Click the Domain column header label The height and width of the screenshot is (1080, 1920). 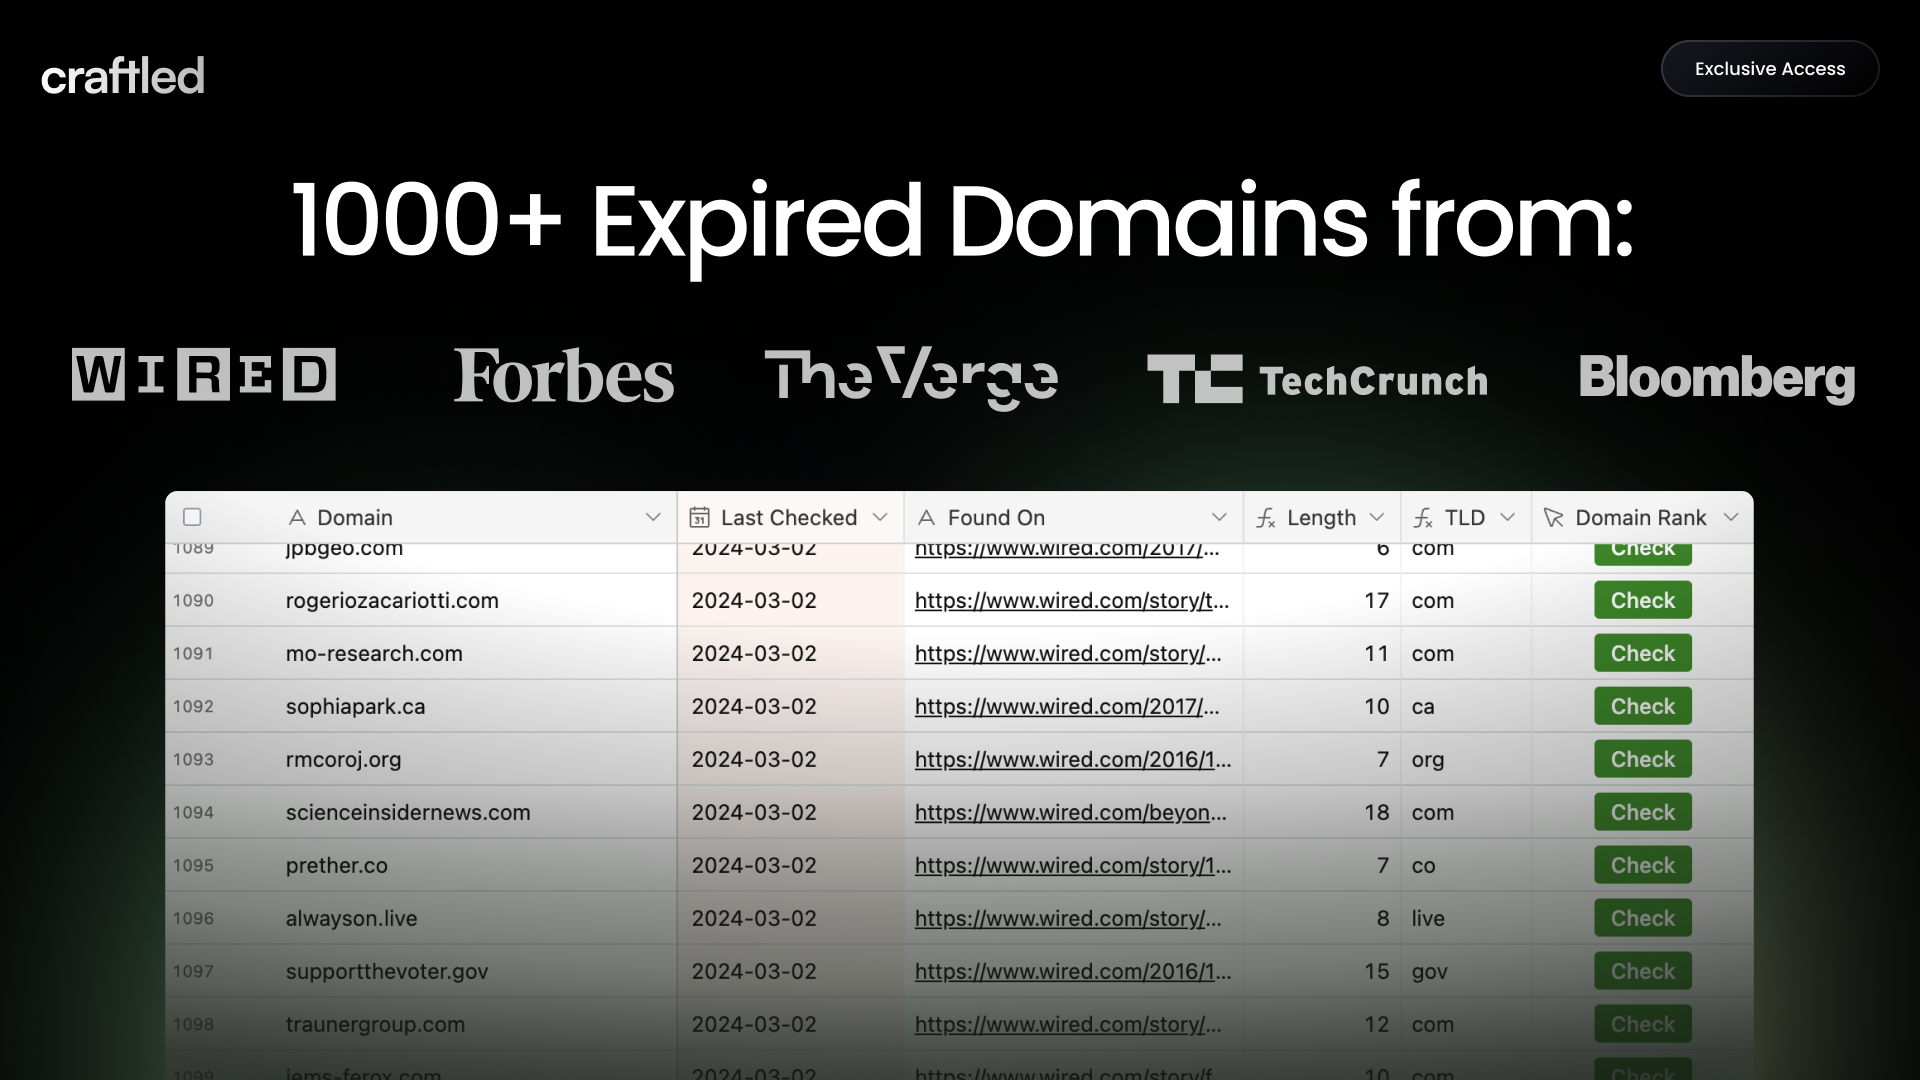click(355, 518)
